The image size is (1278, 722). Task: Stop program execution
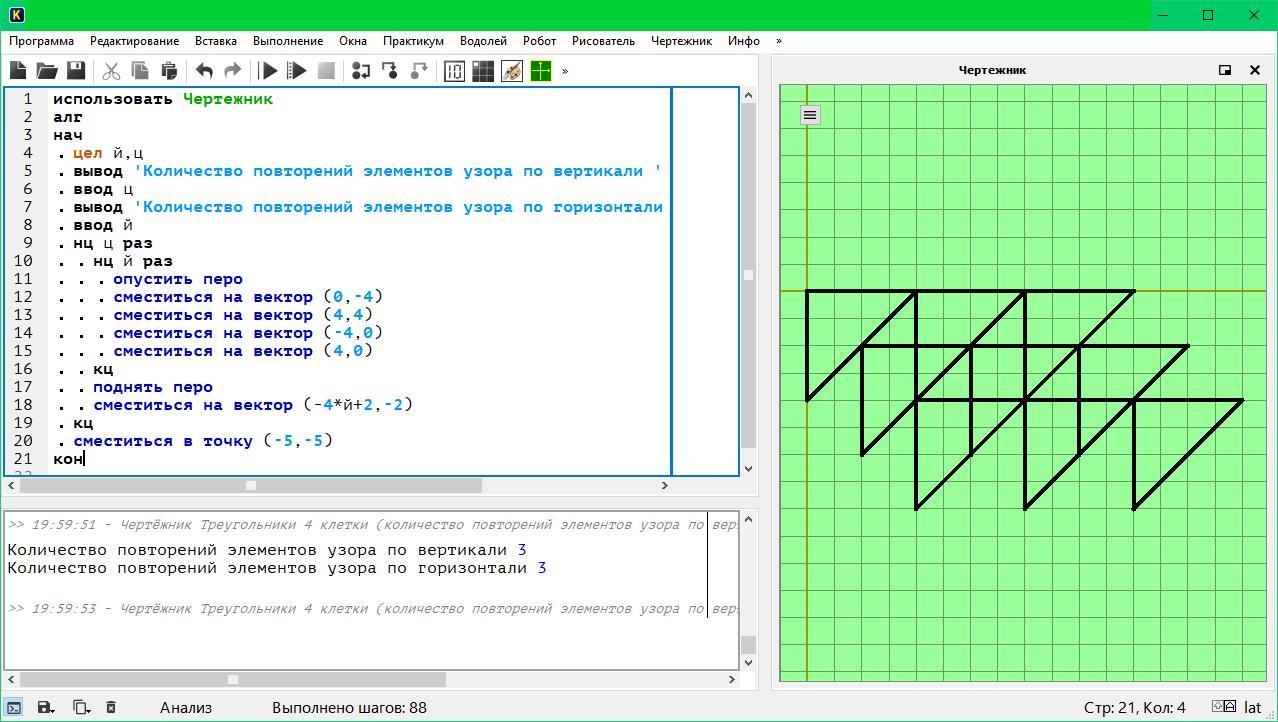tap(326, 71)
